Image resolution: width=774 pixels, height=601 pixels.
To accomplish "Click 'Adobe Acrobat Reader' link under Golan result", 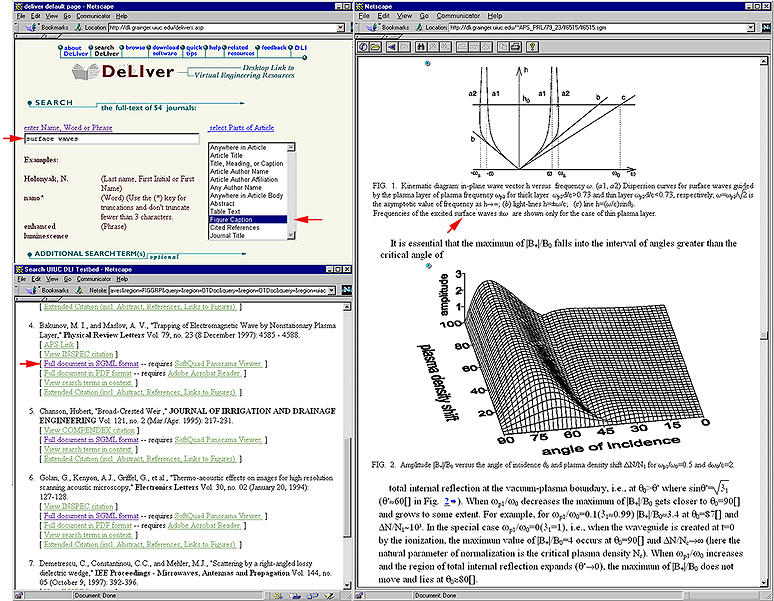I will (204, 526).
